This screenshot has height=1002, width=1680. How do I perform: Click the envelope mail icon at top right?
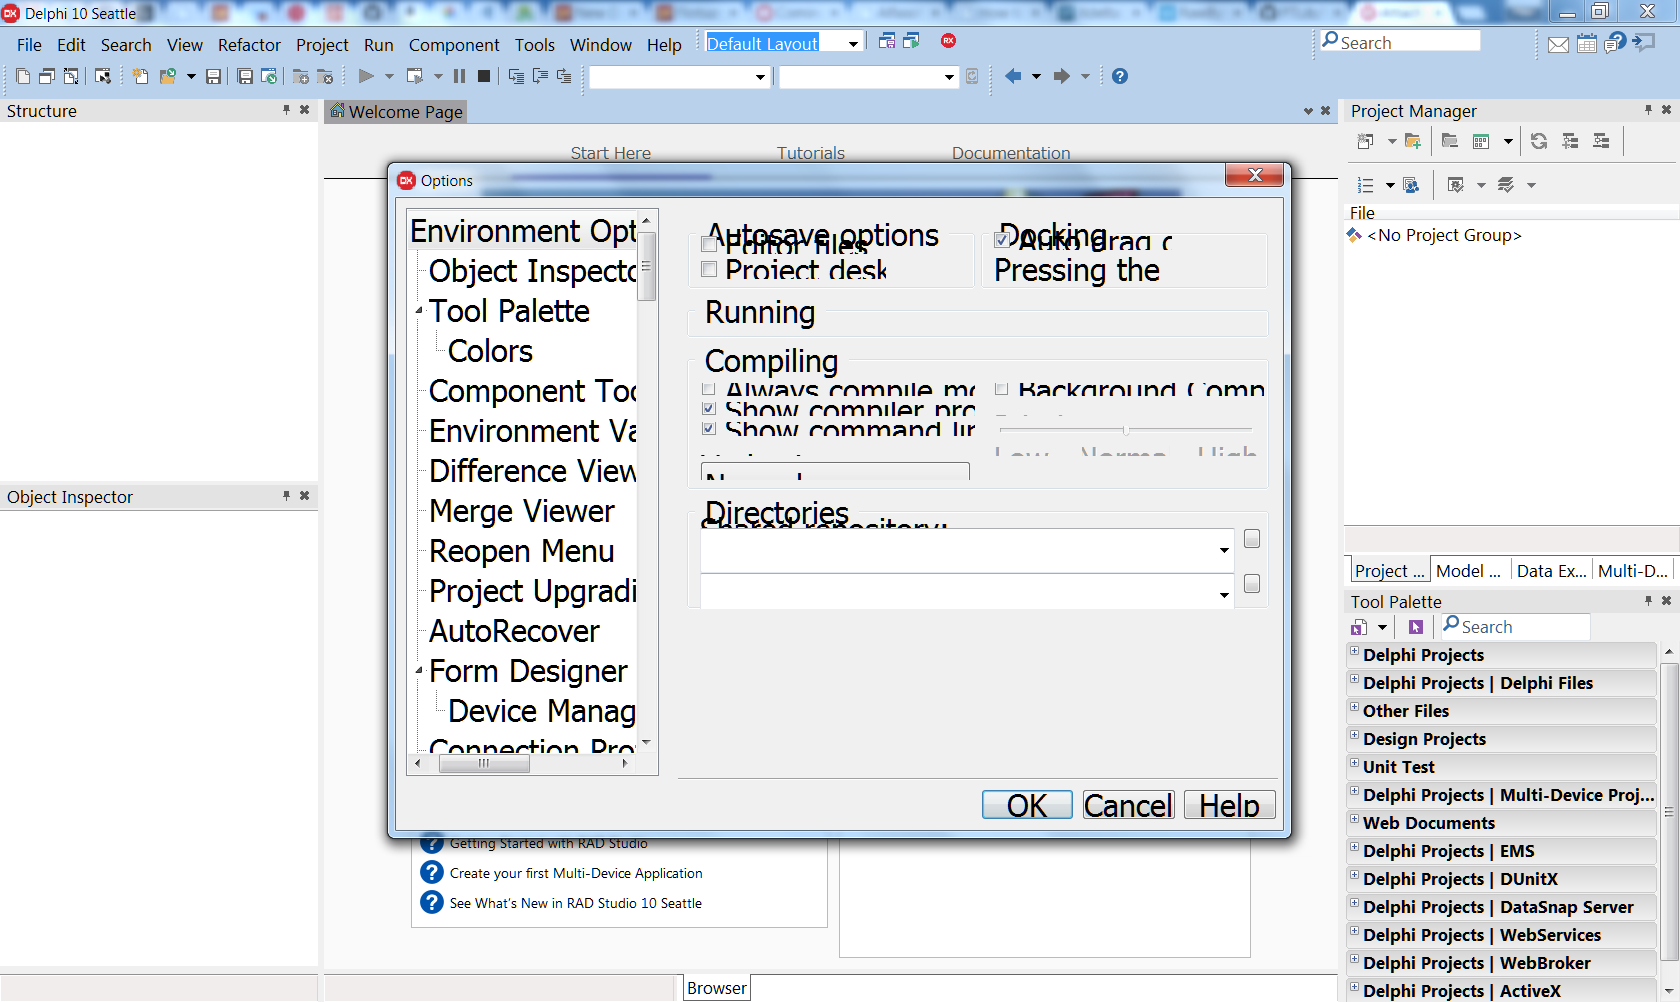click(1558, 44)
